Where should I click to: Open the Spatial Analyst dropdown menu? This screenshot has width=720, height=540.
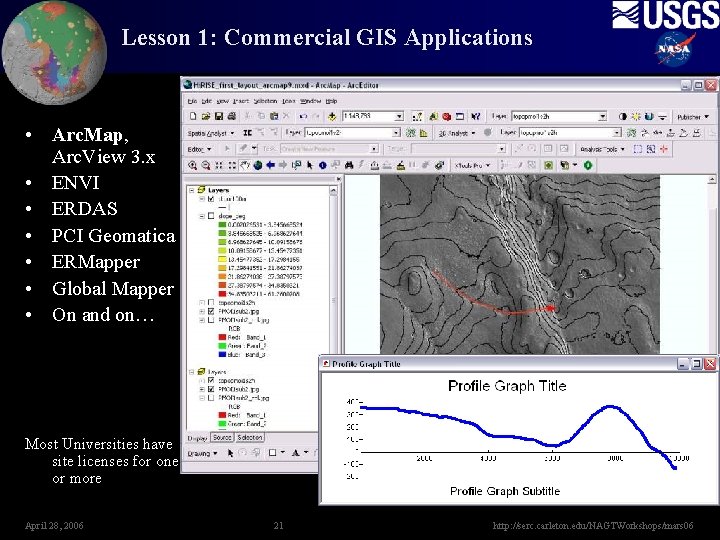click(x=211, y=133)
